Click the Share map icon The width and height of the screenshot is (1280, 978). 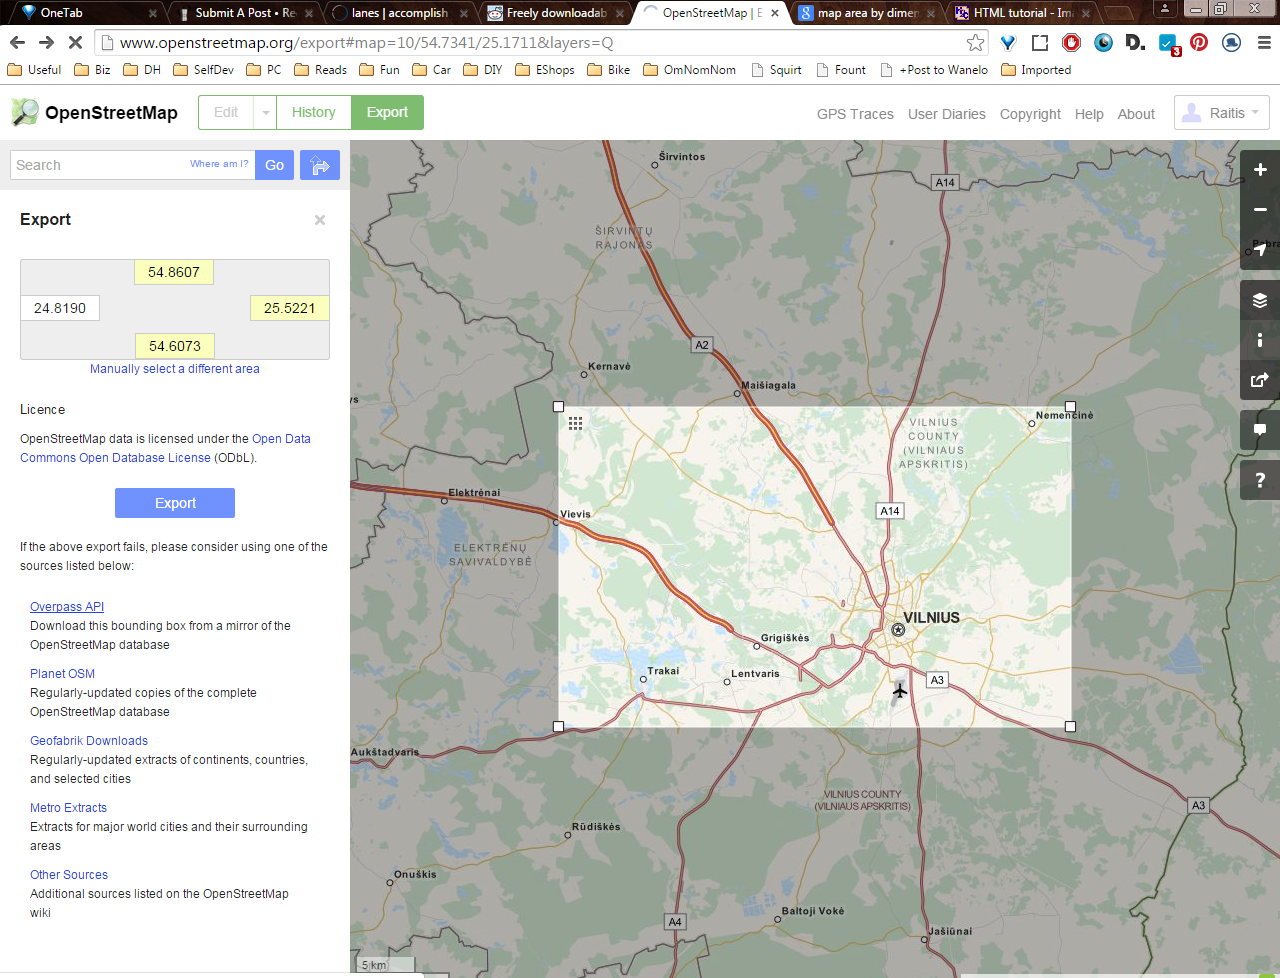coord(1259,380)
